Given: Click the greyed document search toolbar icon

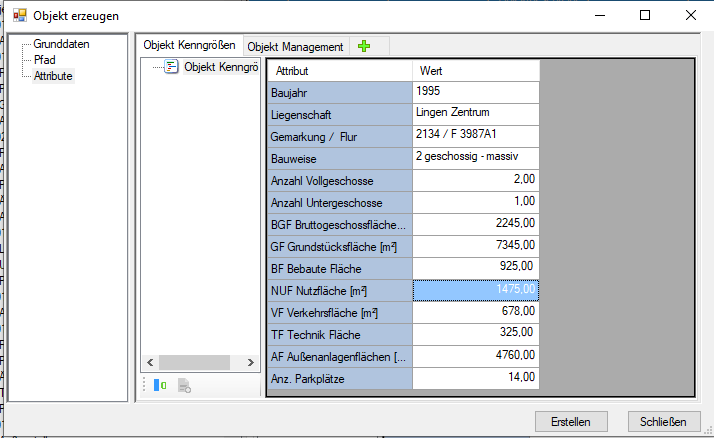Looking at the screenshot, I should coord(184,386).
